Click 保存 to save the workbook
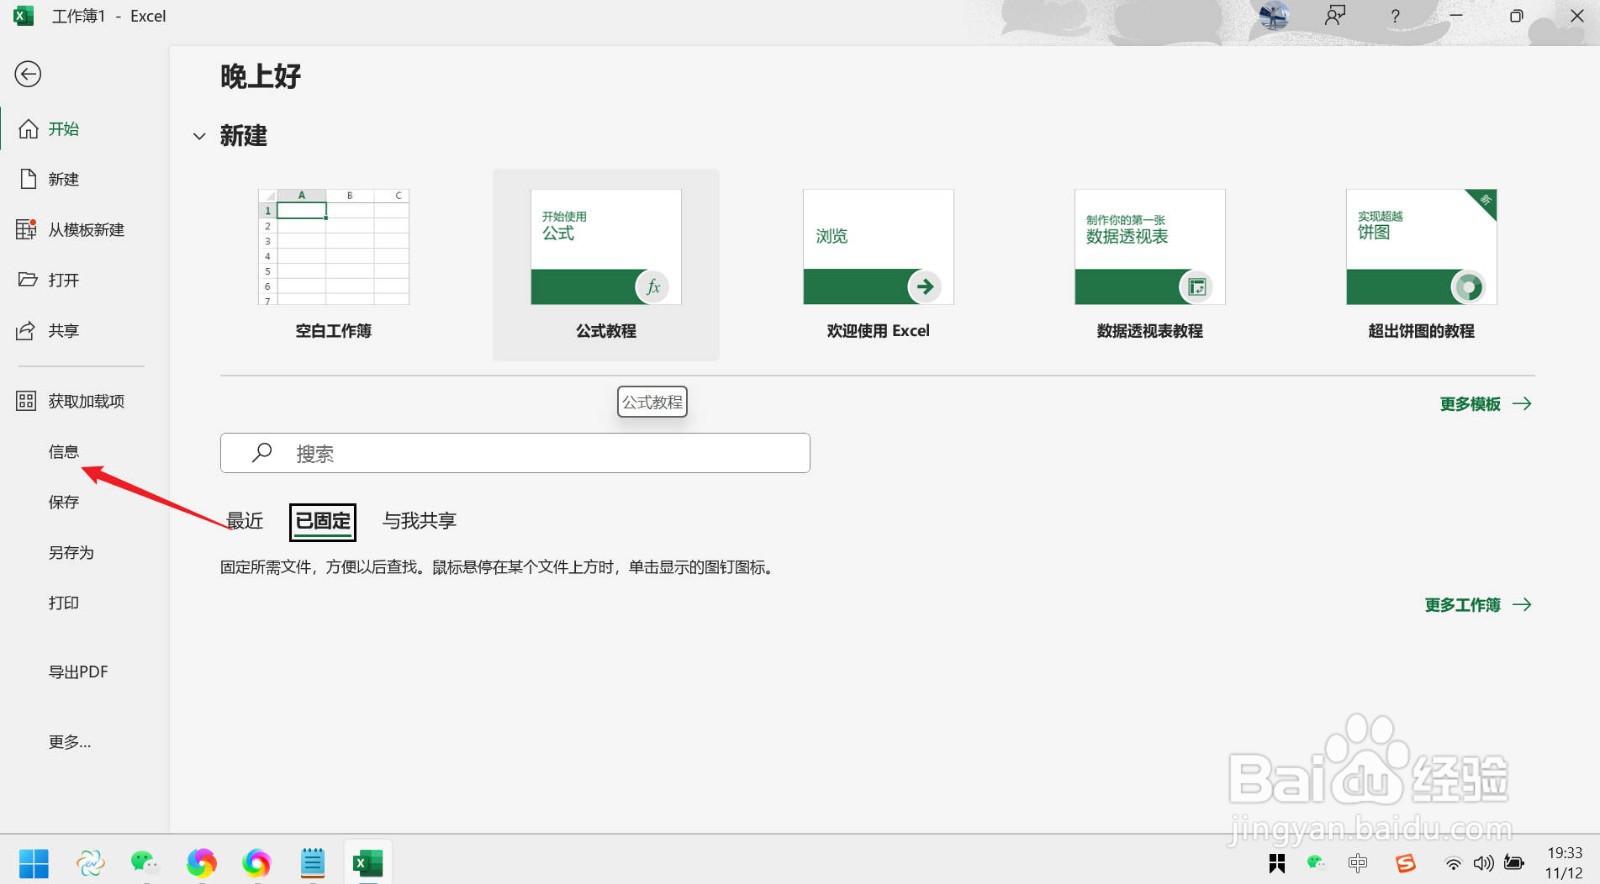The height and width of the screenshot is (884, 1600). tap(64, 502)
